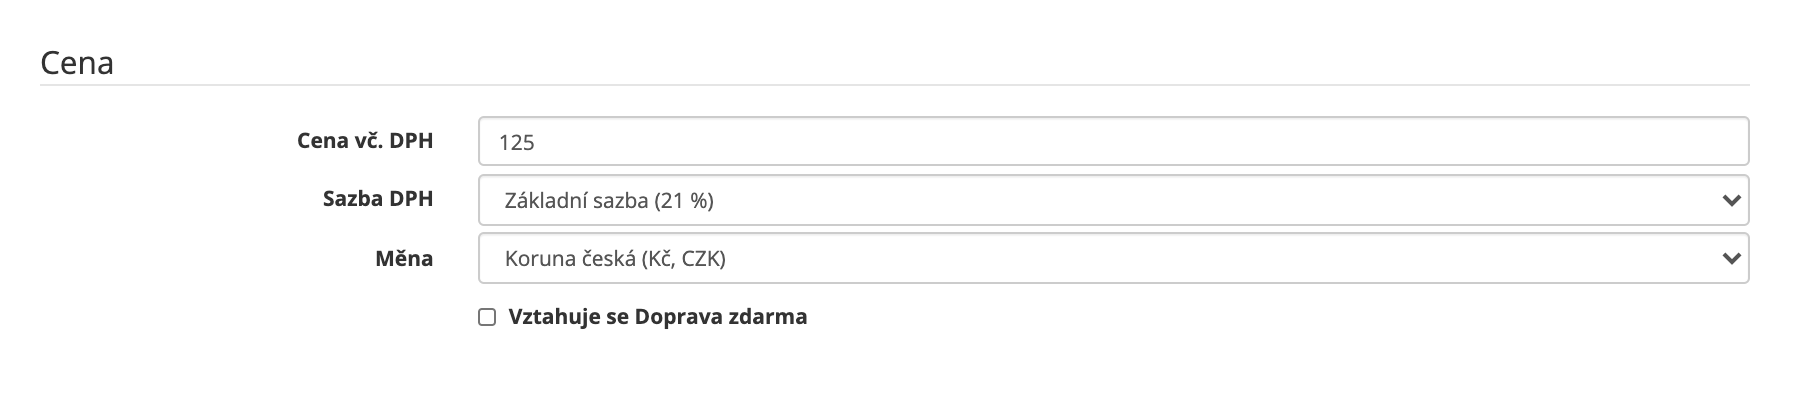Click the Sazba DPH dropdown chevron arrow

tap(1732, 201)
